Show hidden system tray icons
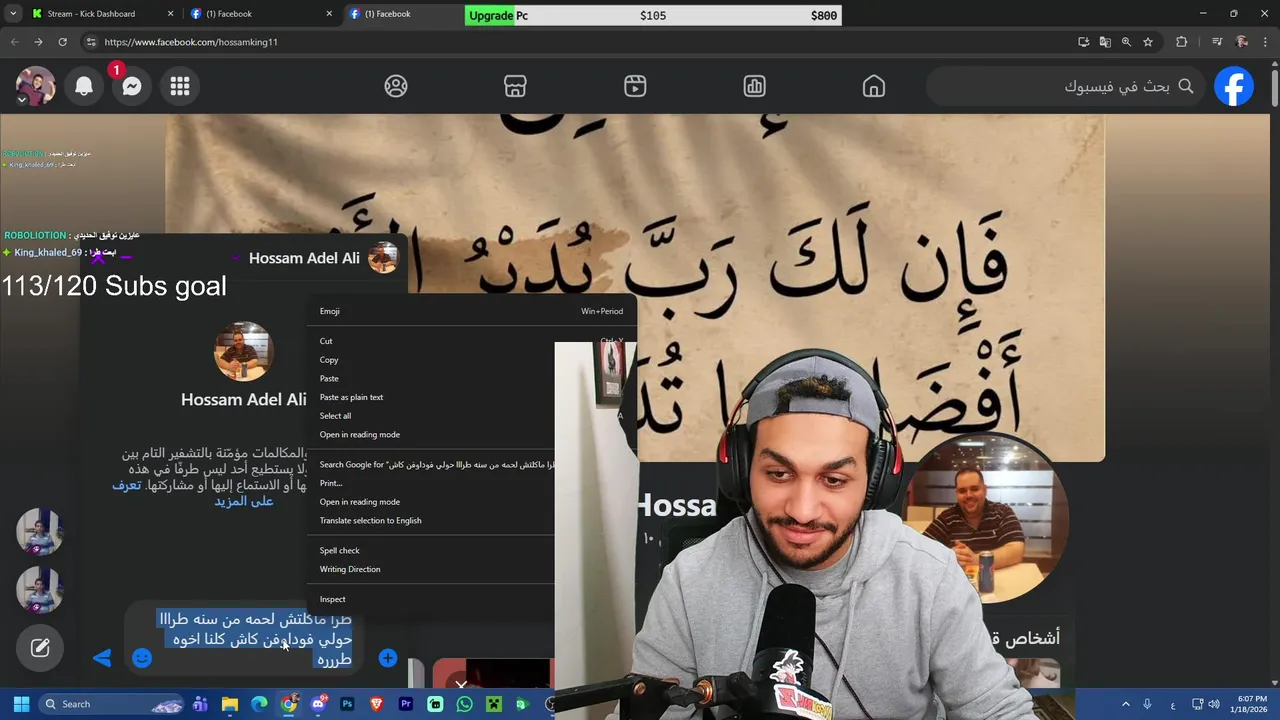This screenshot has height=720, width=1280. click(1126, 704)
